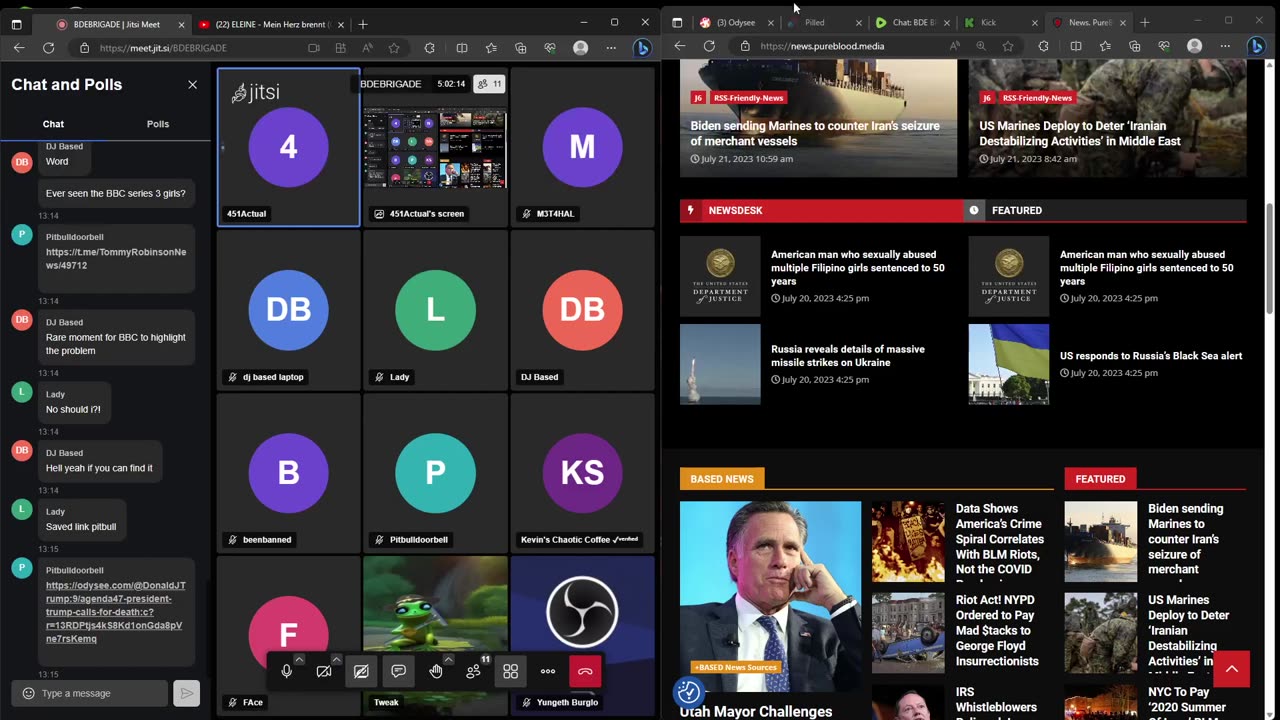Open Extensions in Jitsi browser window
The width and height of the screenshot is (1280, 720).
430,47
